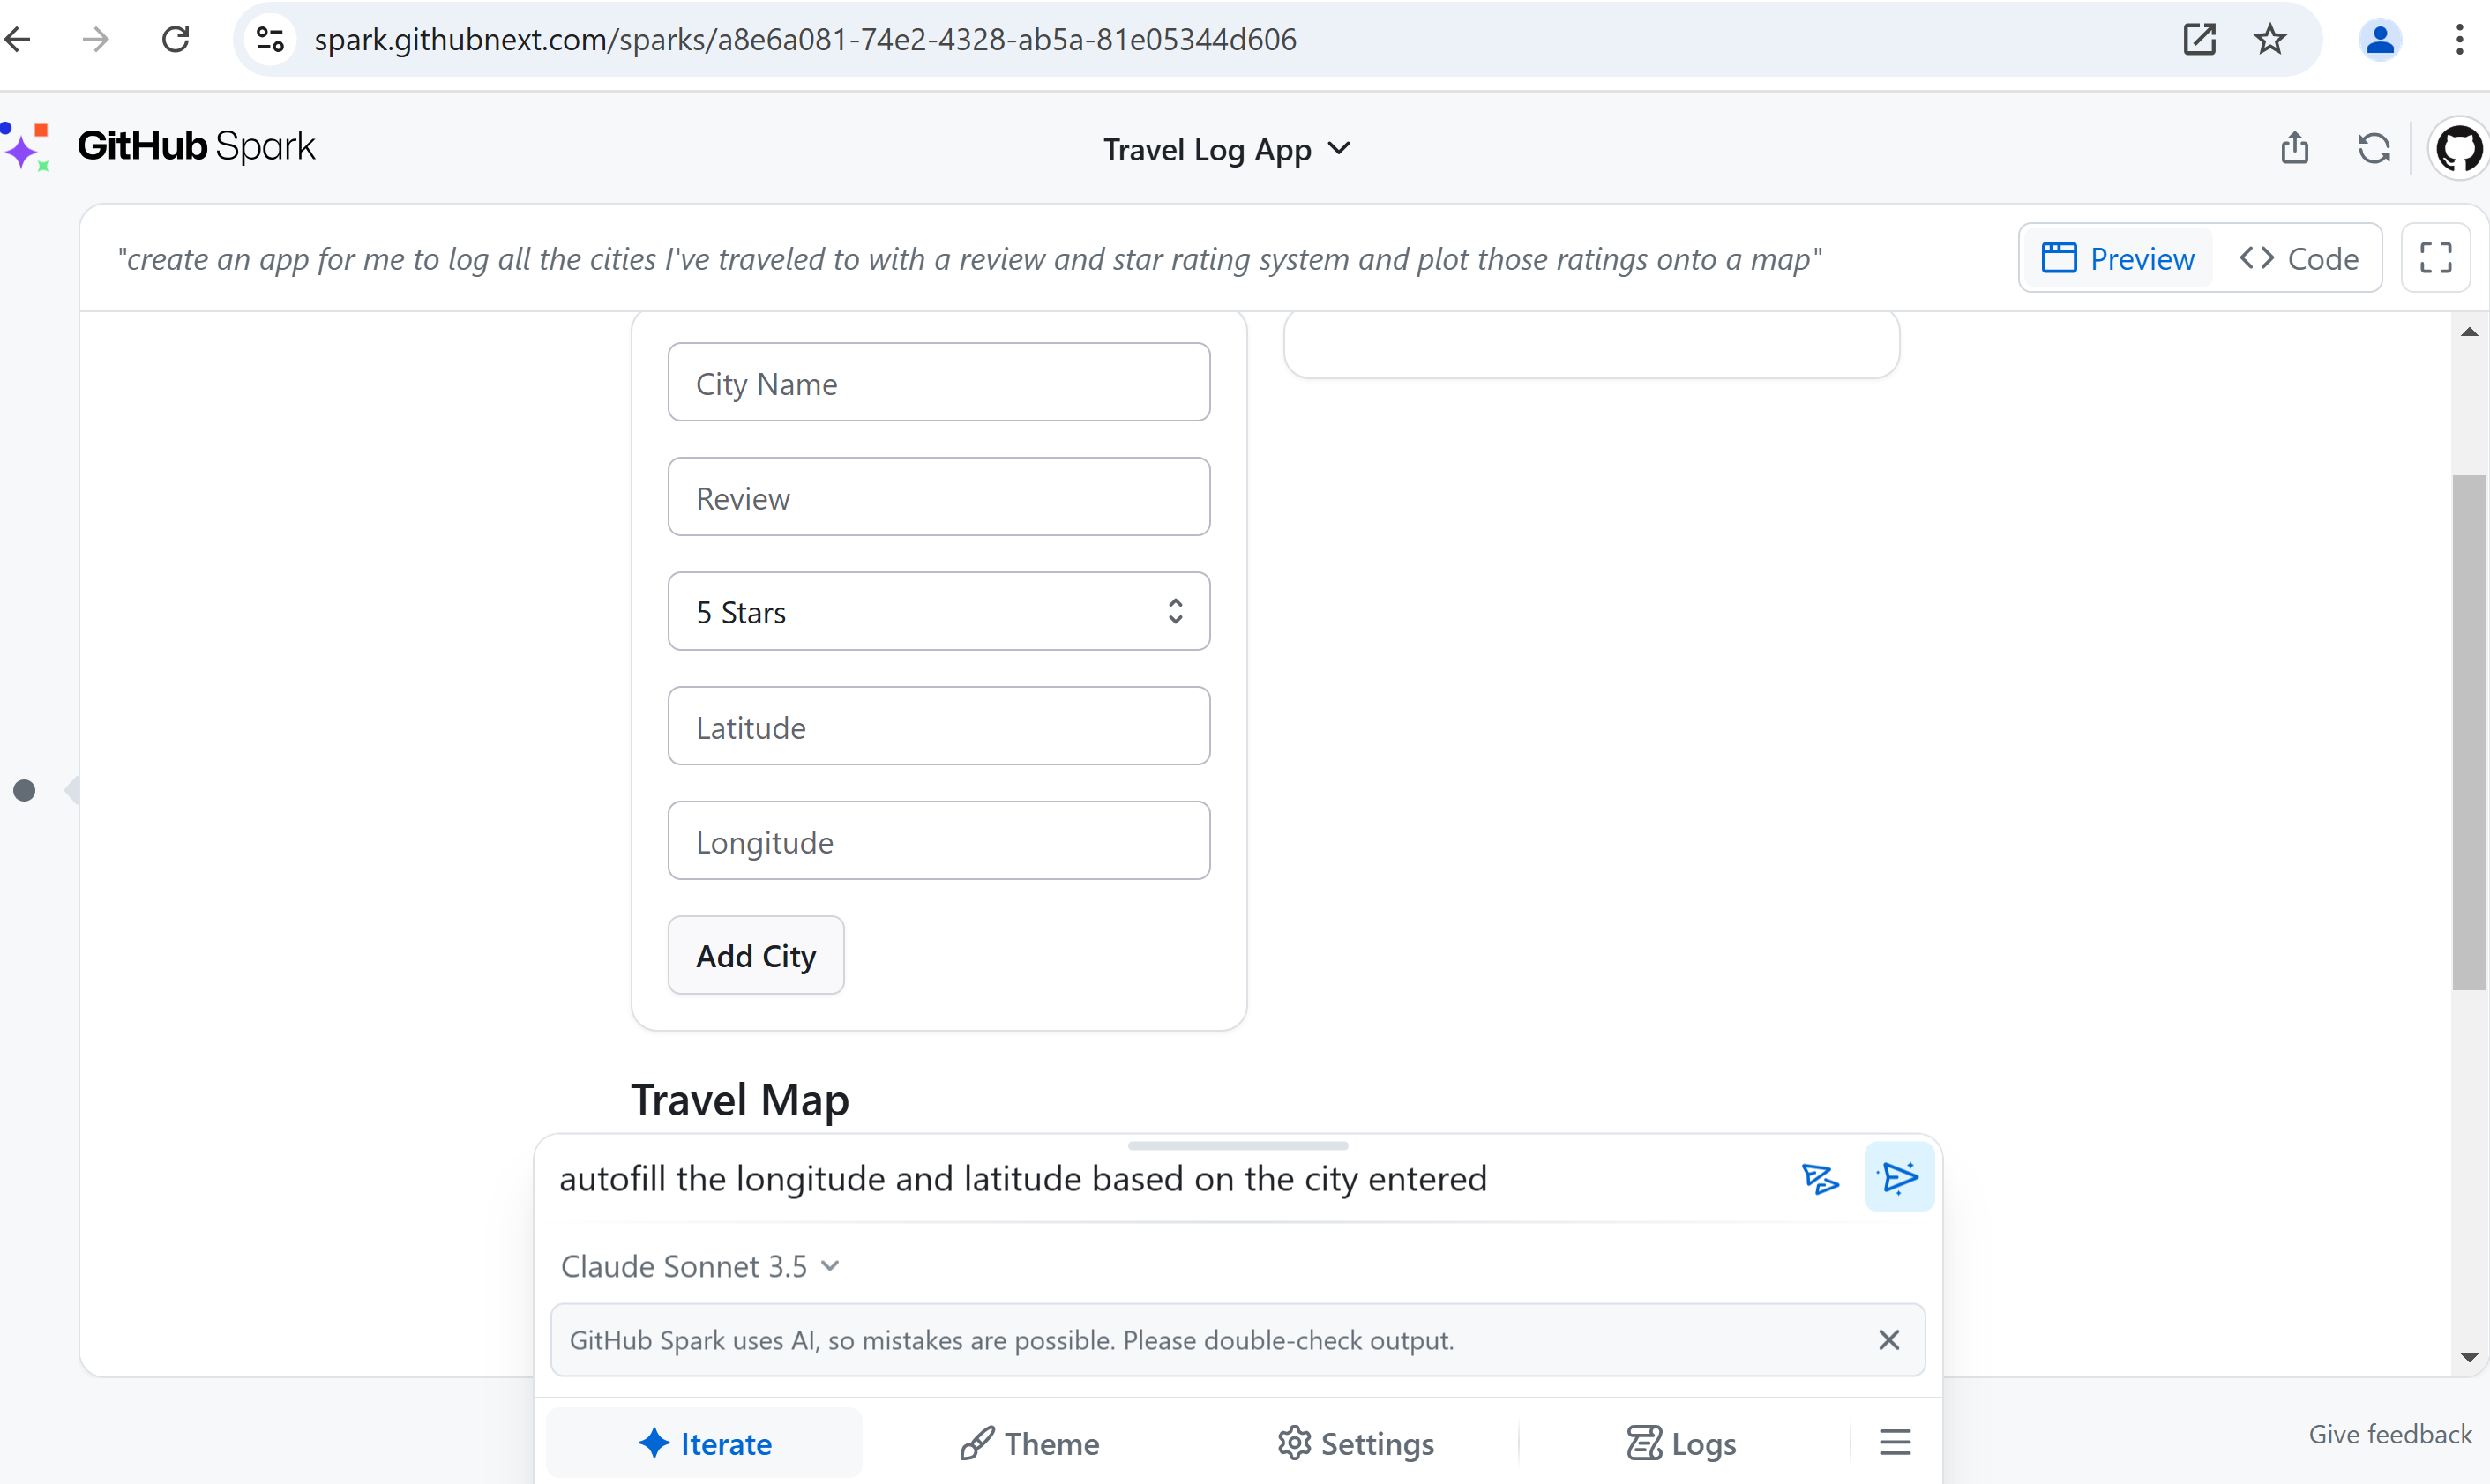Expand the Travel Log App dropdown

pyautogui.click(x=1227, y=149)
